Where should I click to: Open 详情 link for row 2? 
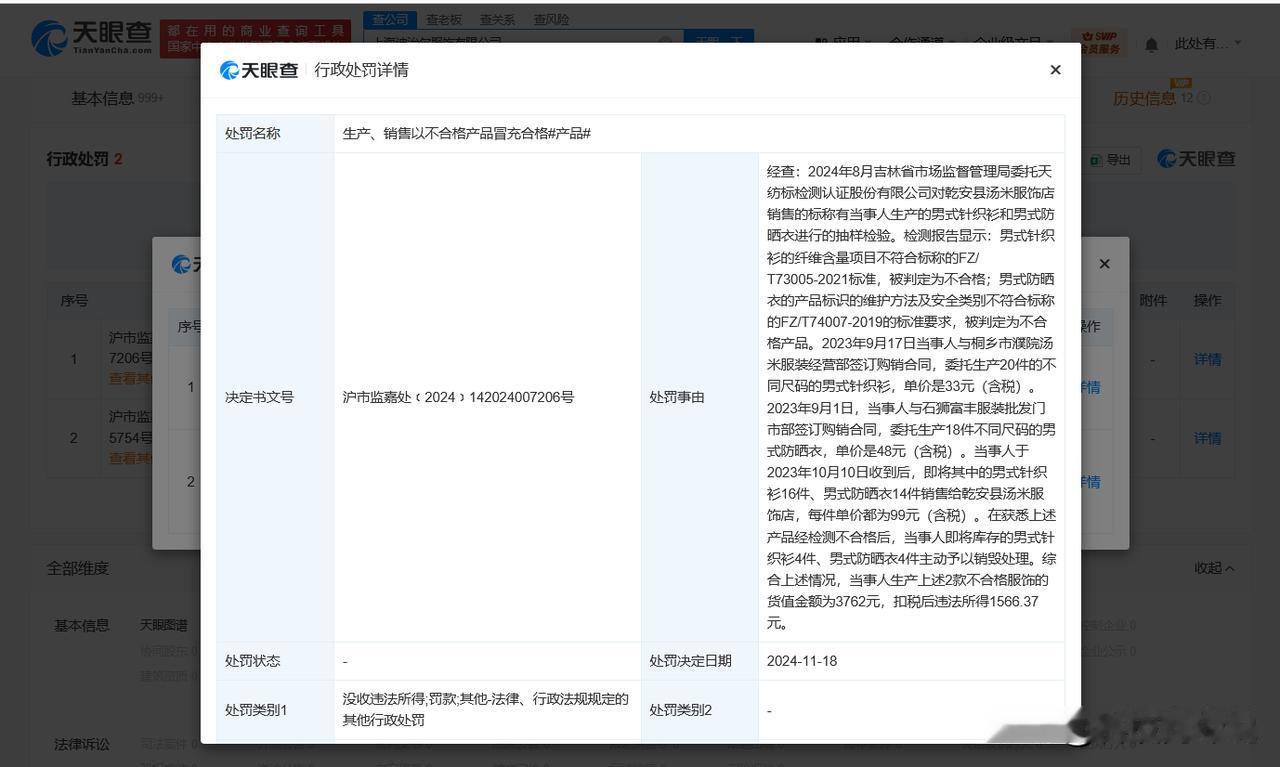coord(1207,438)
